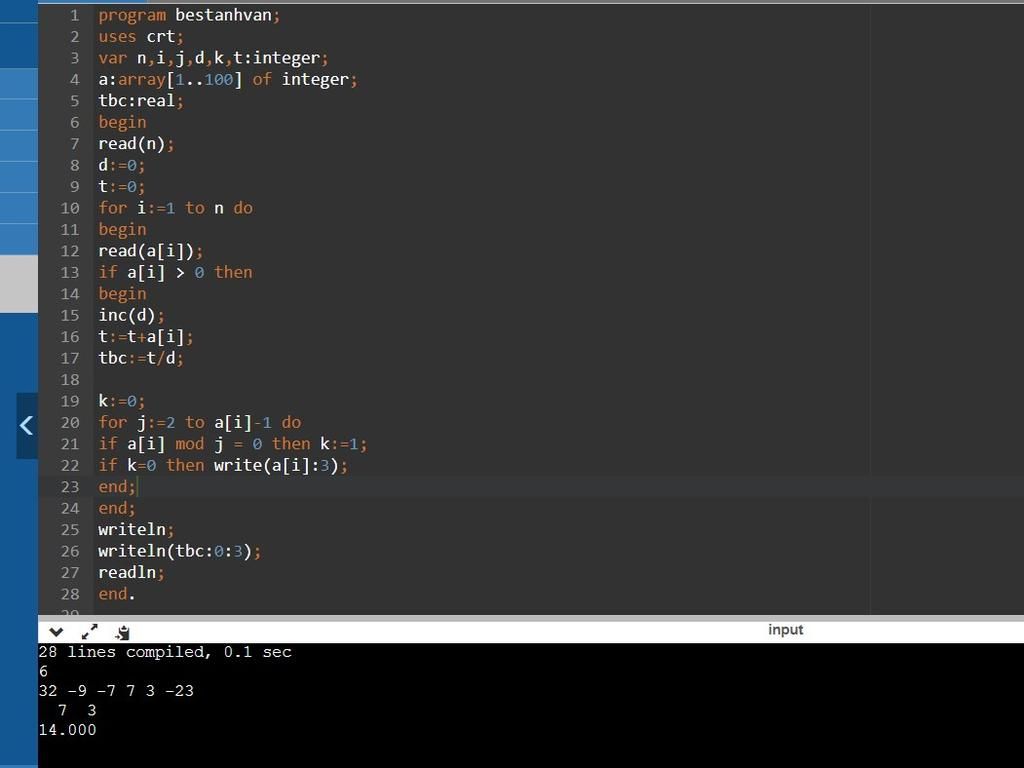Click the line 'readln;'
1024x768 pixels.
pos(131,573)
